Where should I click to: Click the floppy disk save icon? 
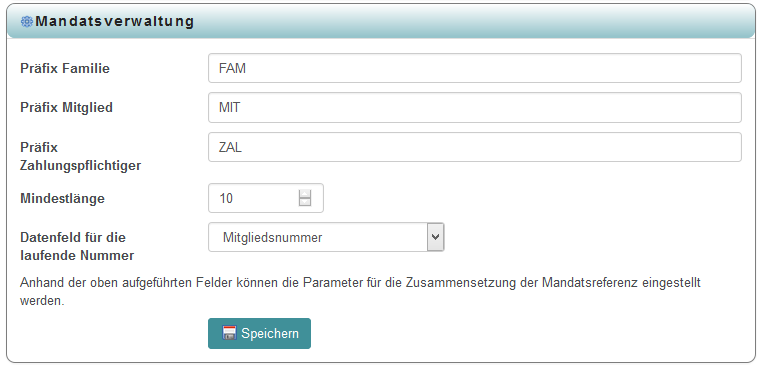click(229, 333)
